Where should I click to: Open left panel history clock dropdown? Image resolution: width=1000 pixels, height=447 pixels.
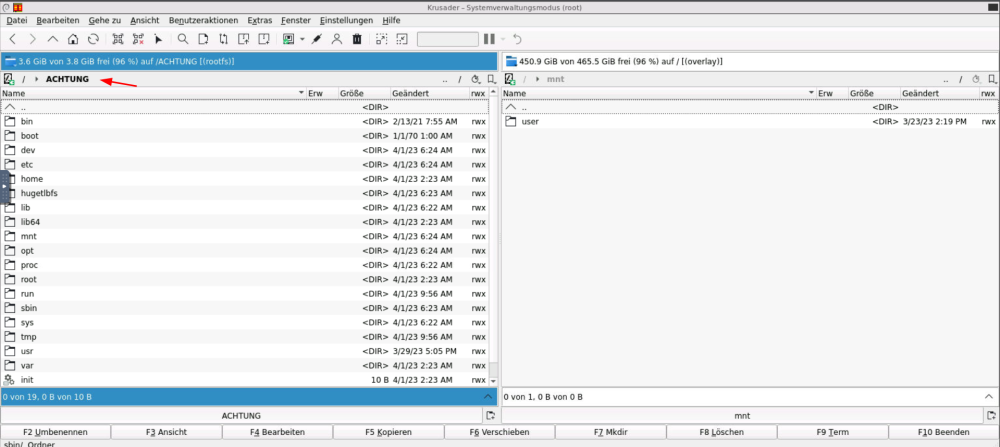click(x=476, y=79)
